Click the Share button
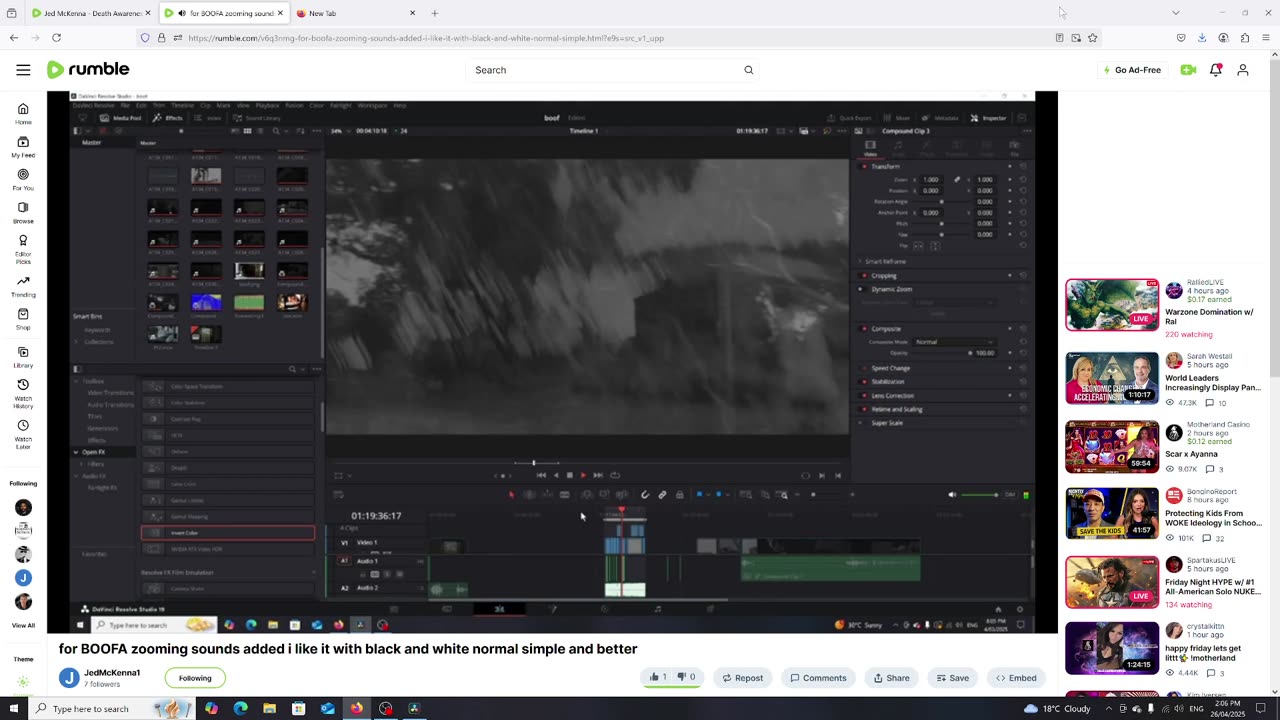The image size is (1280, 720). 891,678
